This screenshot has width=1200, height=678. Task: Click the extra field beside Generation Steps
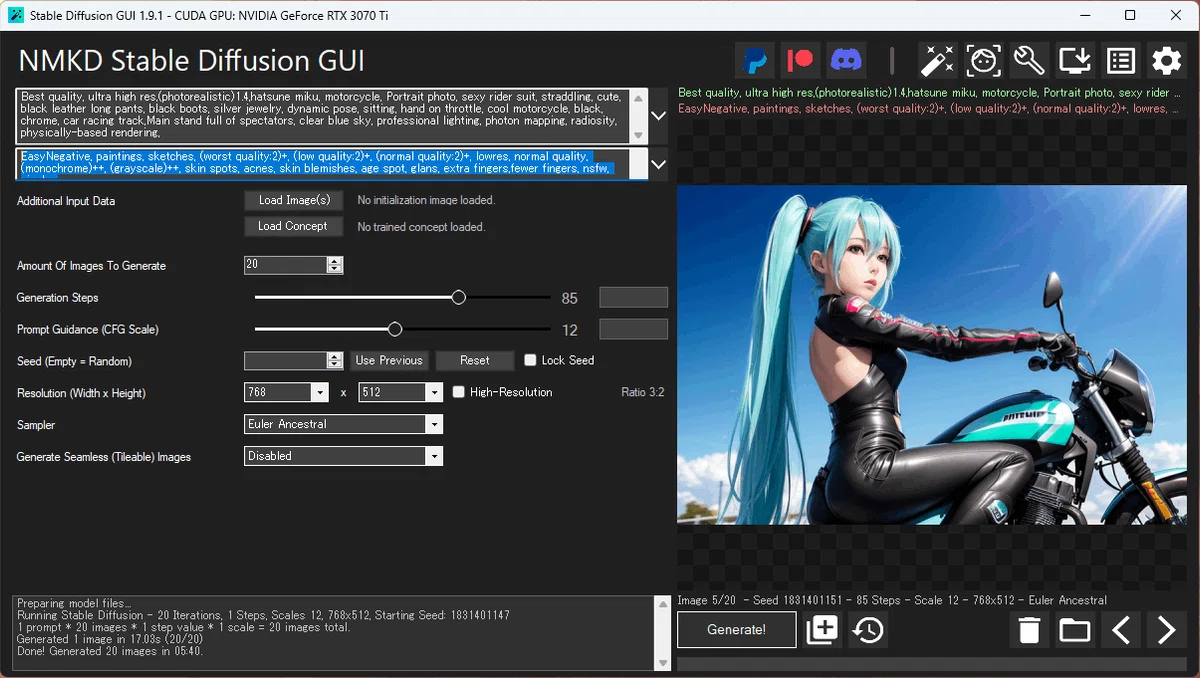pyautogui.click(x=633, y=297)
